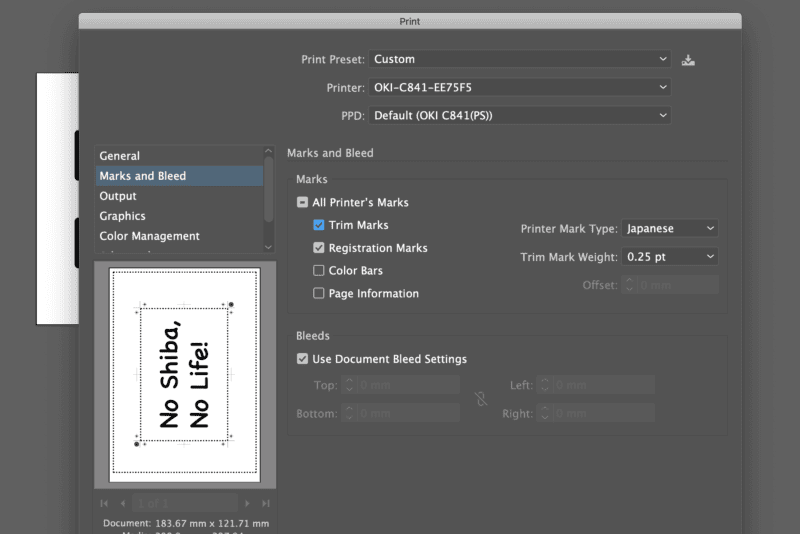Enable the Color Bars checkbox
The image size is (800, 534).
(x=318, y=270)
